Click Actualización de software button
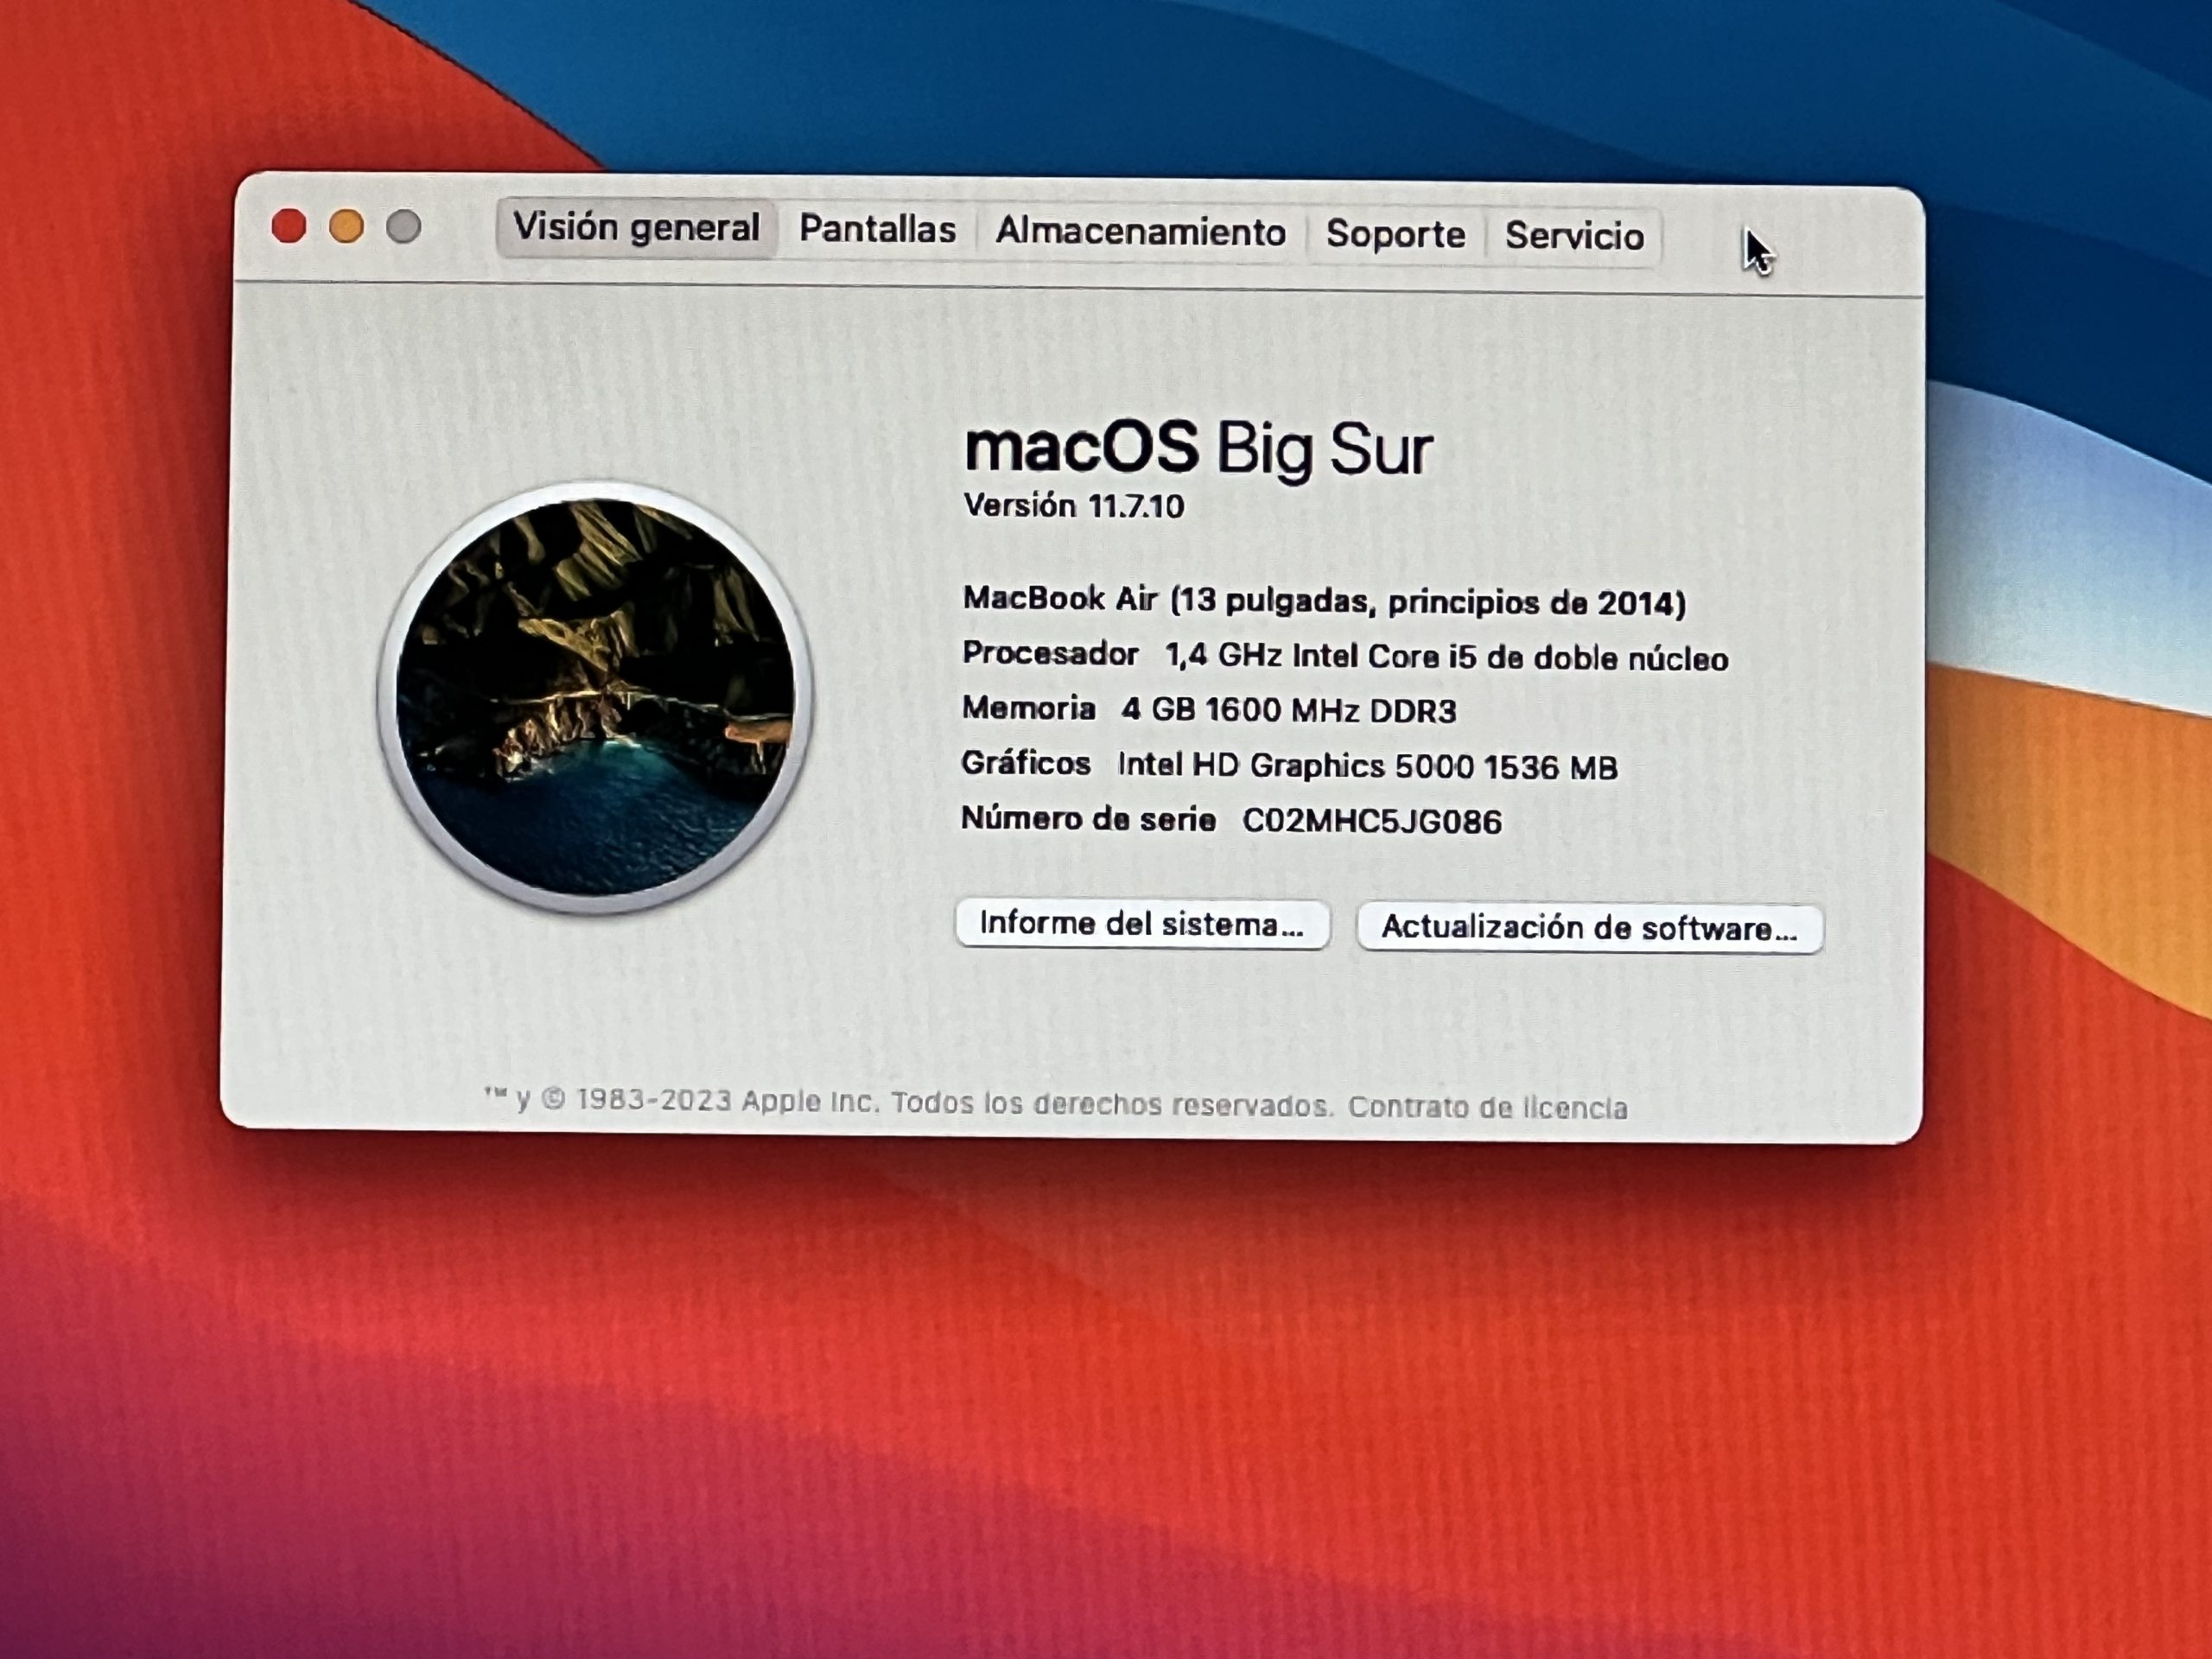2212x1659 pixels. (1589, 928)
